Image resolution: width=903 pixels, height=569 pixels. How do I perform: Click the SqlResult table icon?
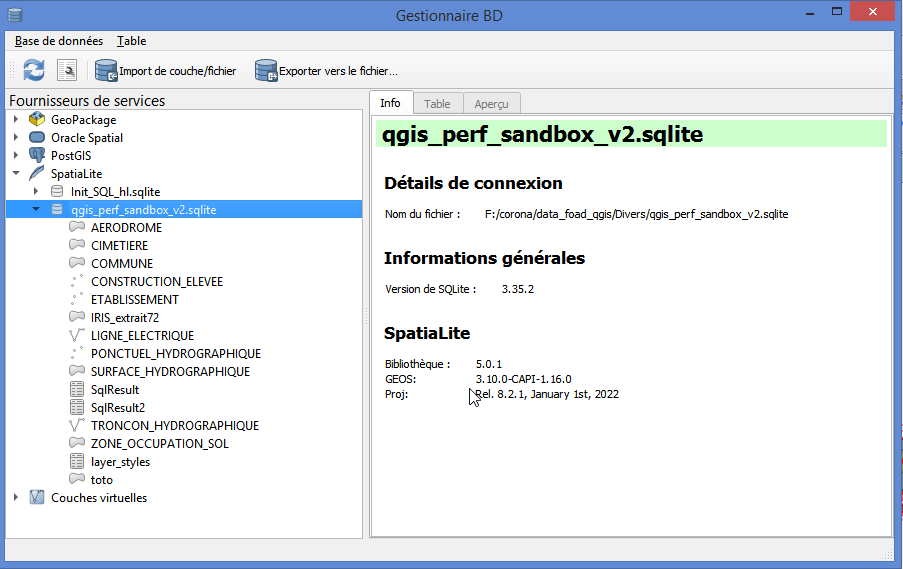click(77, 389)
